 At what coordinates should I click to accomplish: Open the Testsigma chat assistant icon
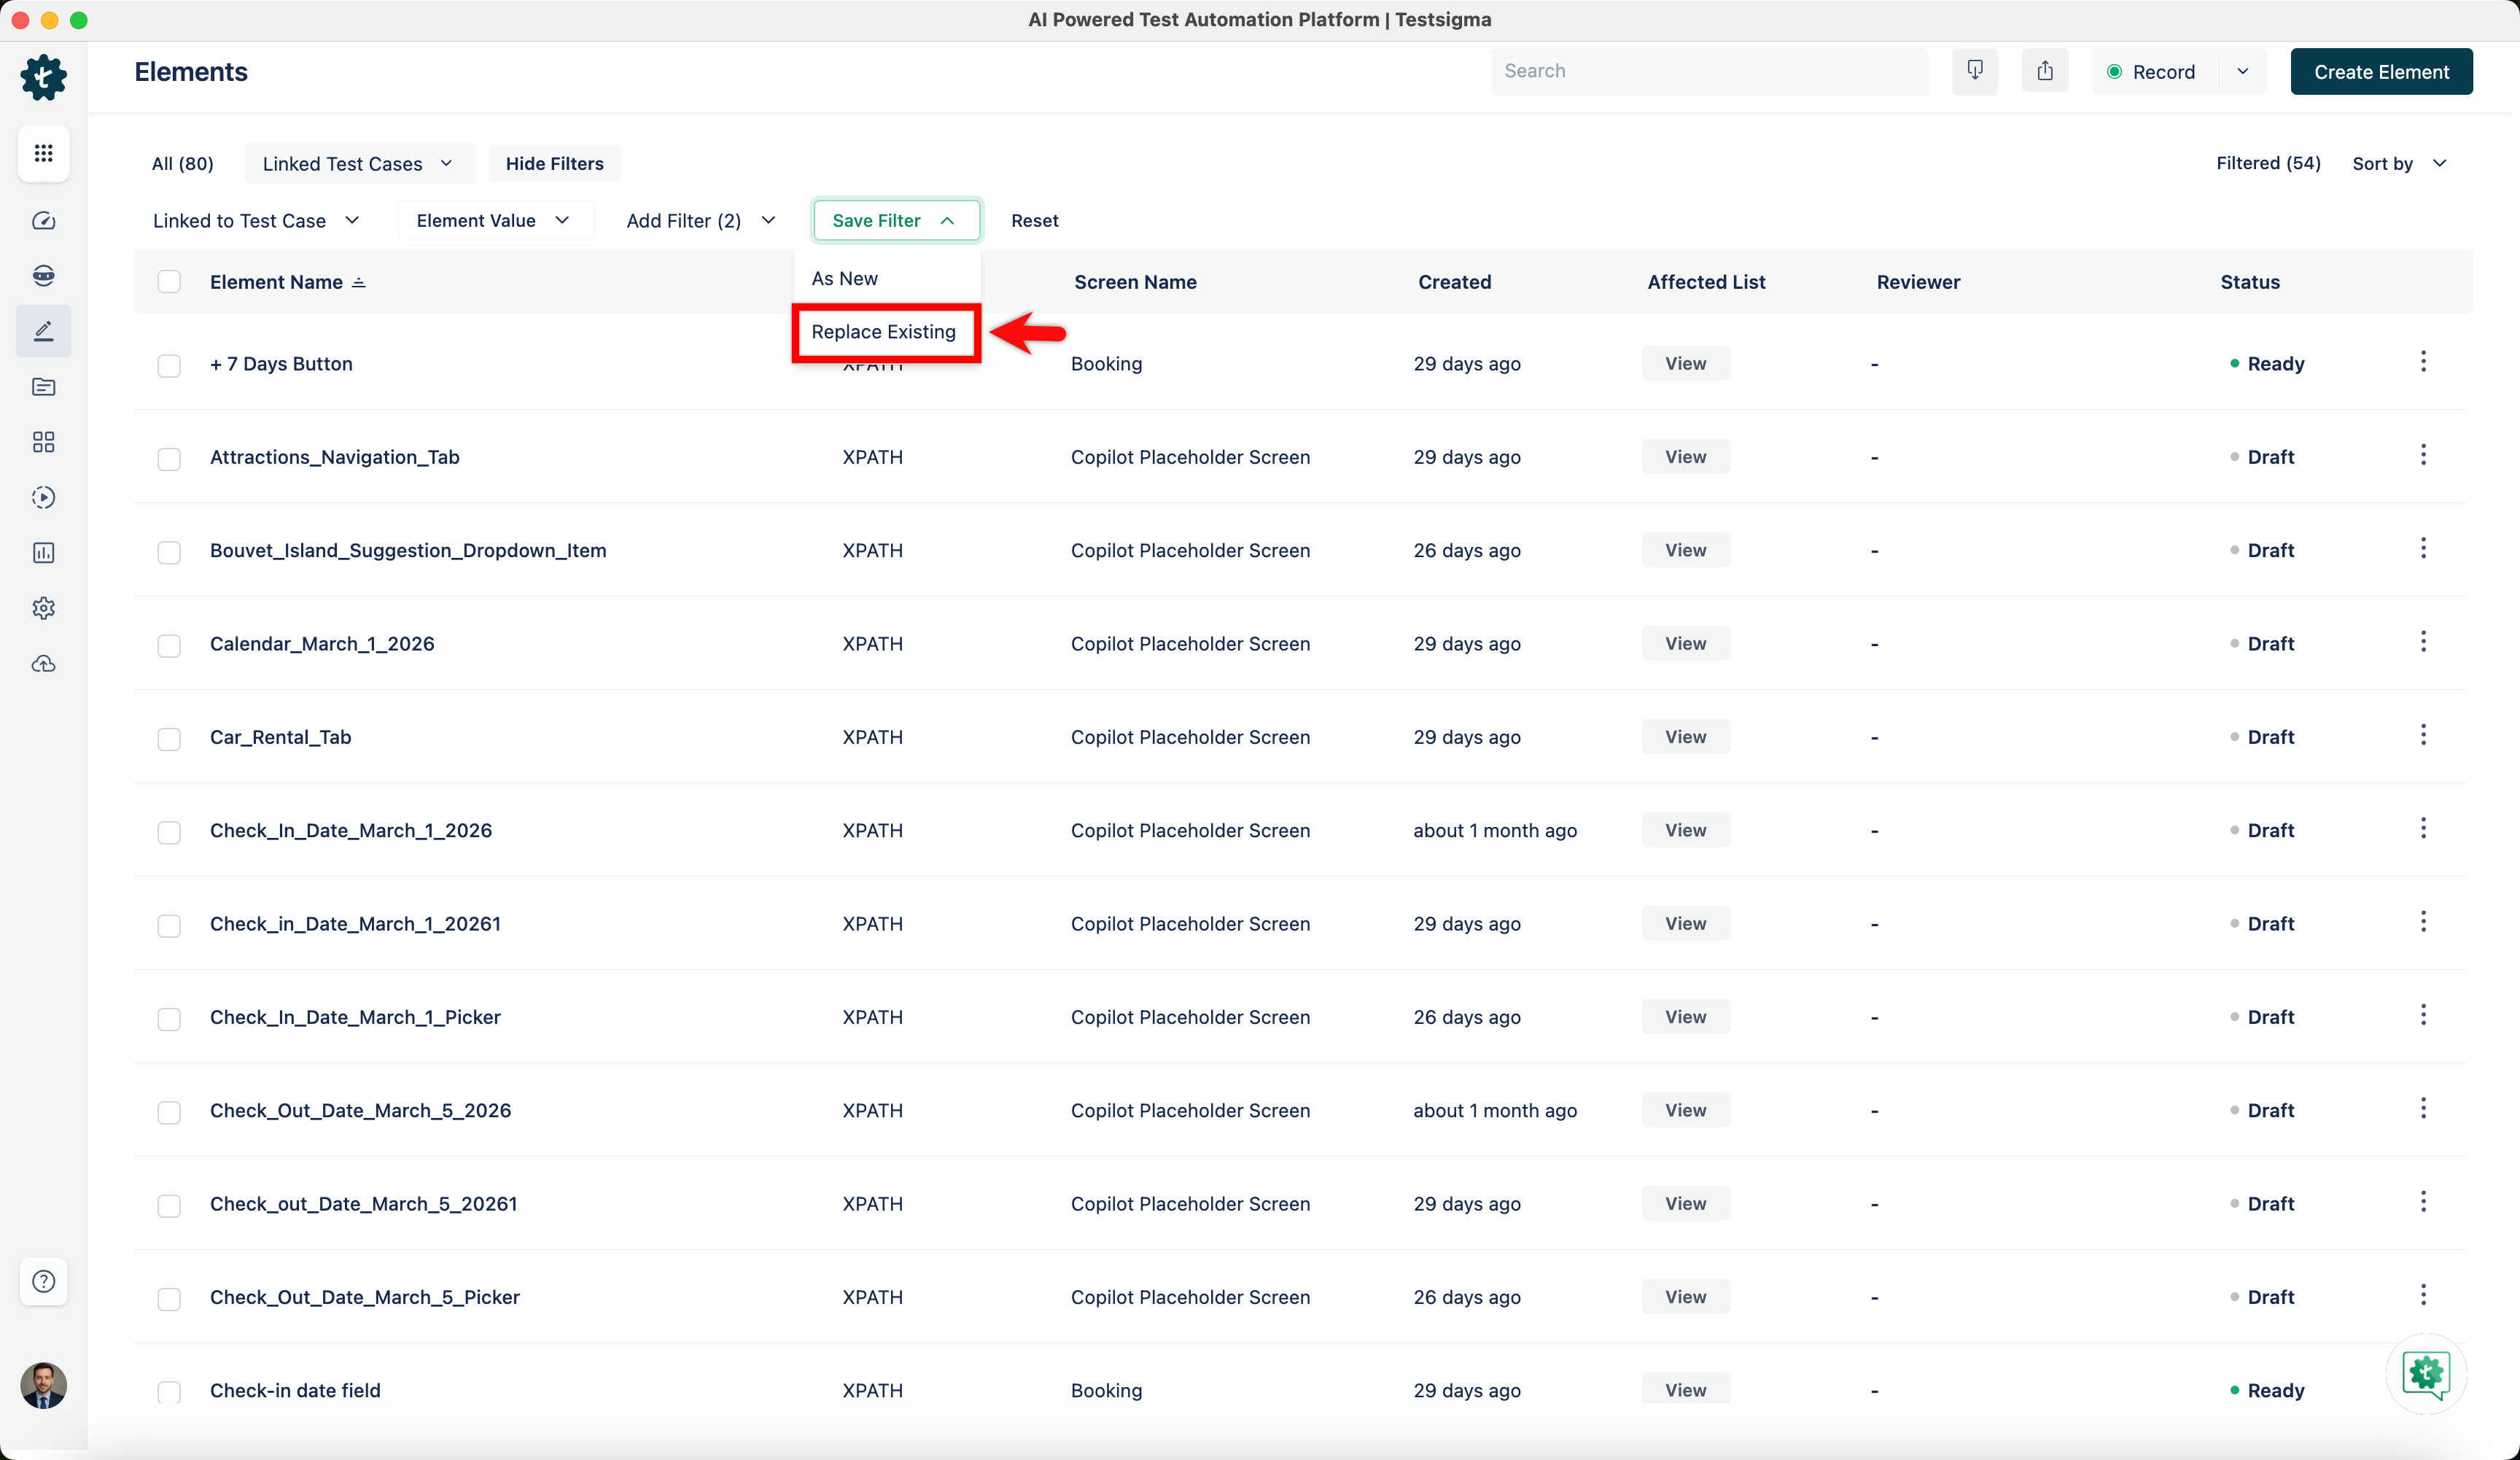click(2425, 1373)
